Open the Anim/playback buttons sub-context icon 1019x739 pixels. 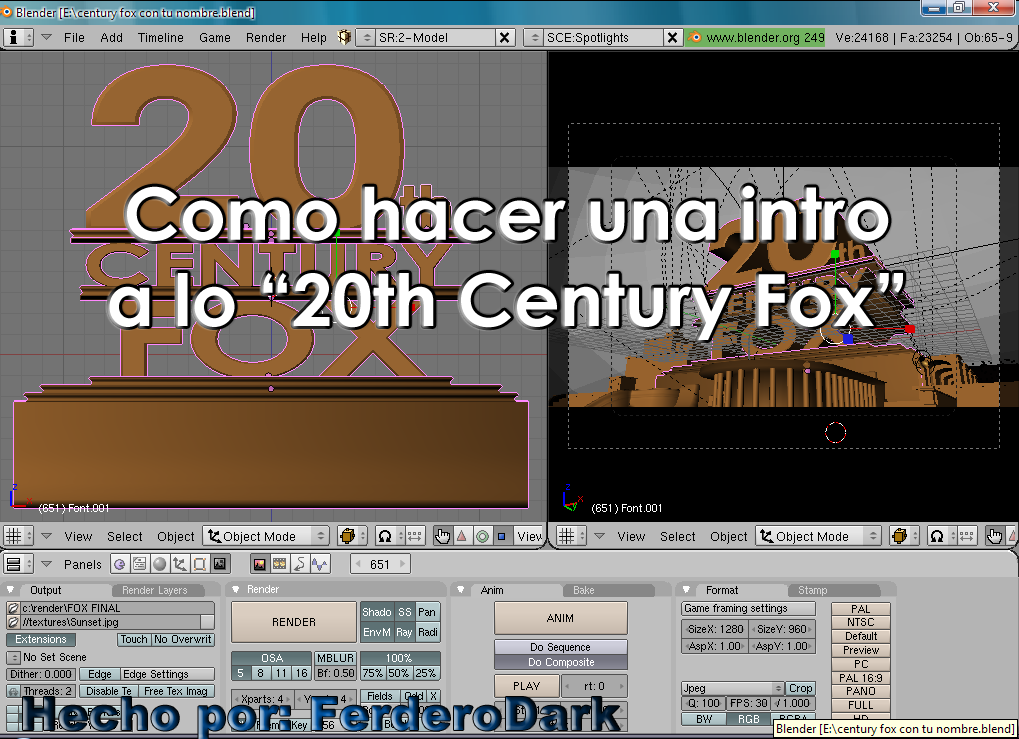click(300, 564)
